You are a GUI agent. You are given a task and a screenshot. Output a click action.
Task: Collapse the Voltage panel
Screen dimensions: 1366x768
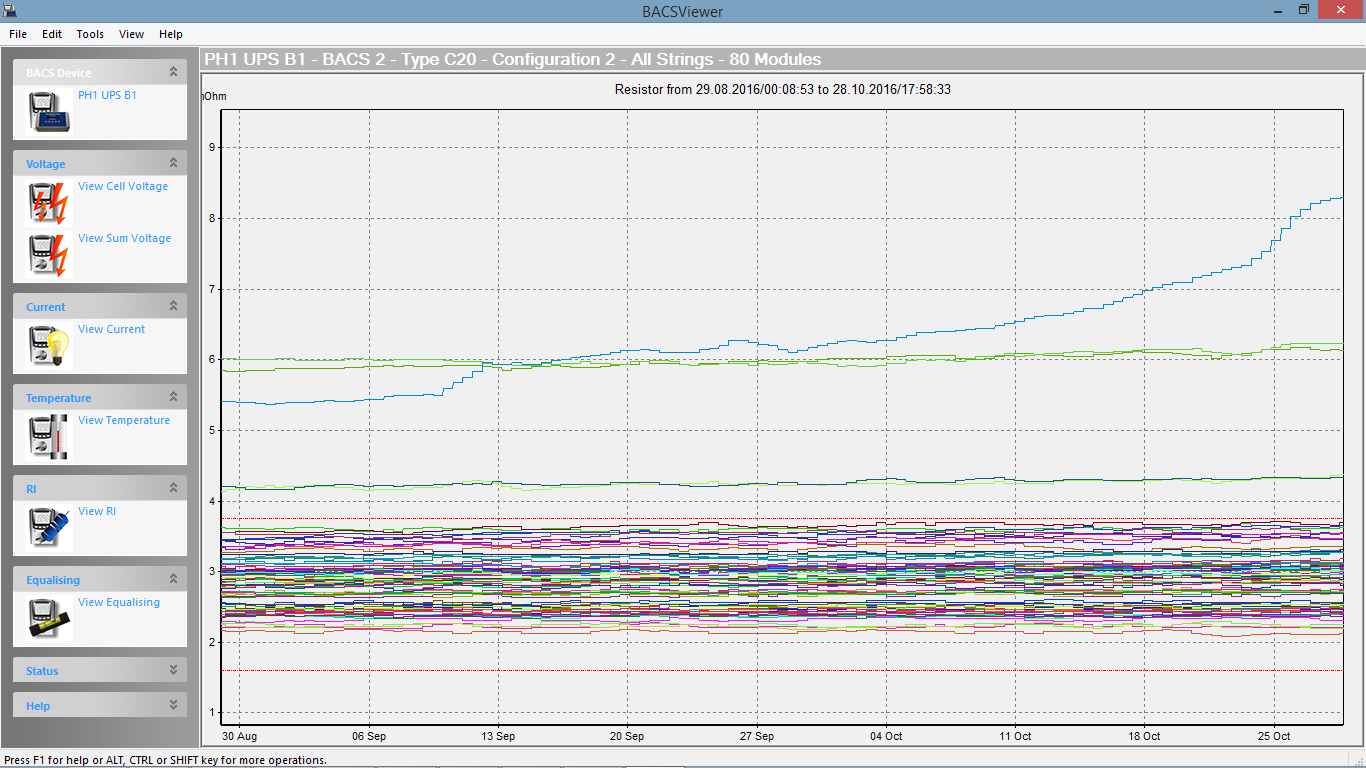pyautogui.click(x=172, y=162)
